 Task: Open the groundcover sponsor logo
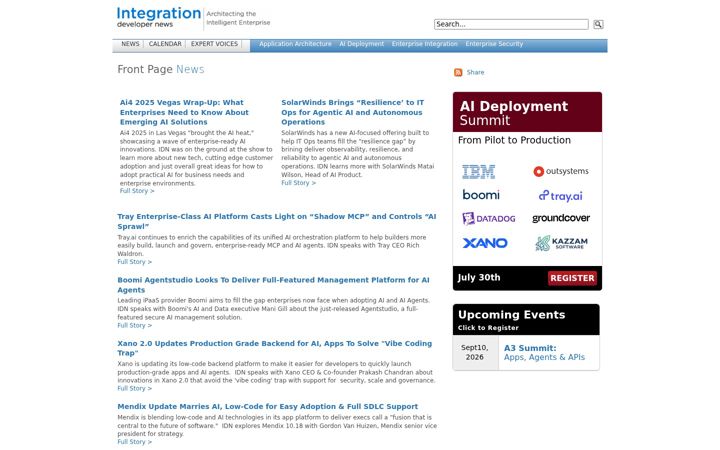click(x=561, y=218)
